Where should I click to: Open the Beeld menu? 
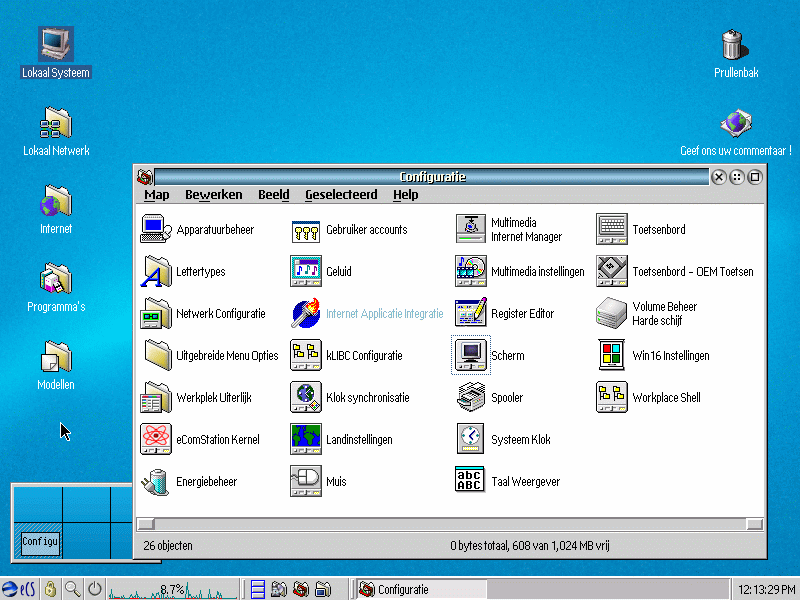(x=273, y=195)
